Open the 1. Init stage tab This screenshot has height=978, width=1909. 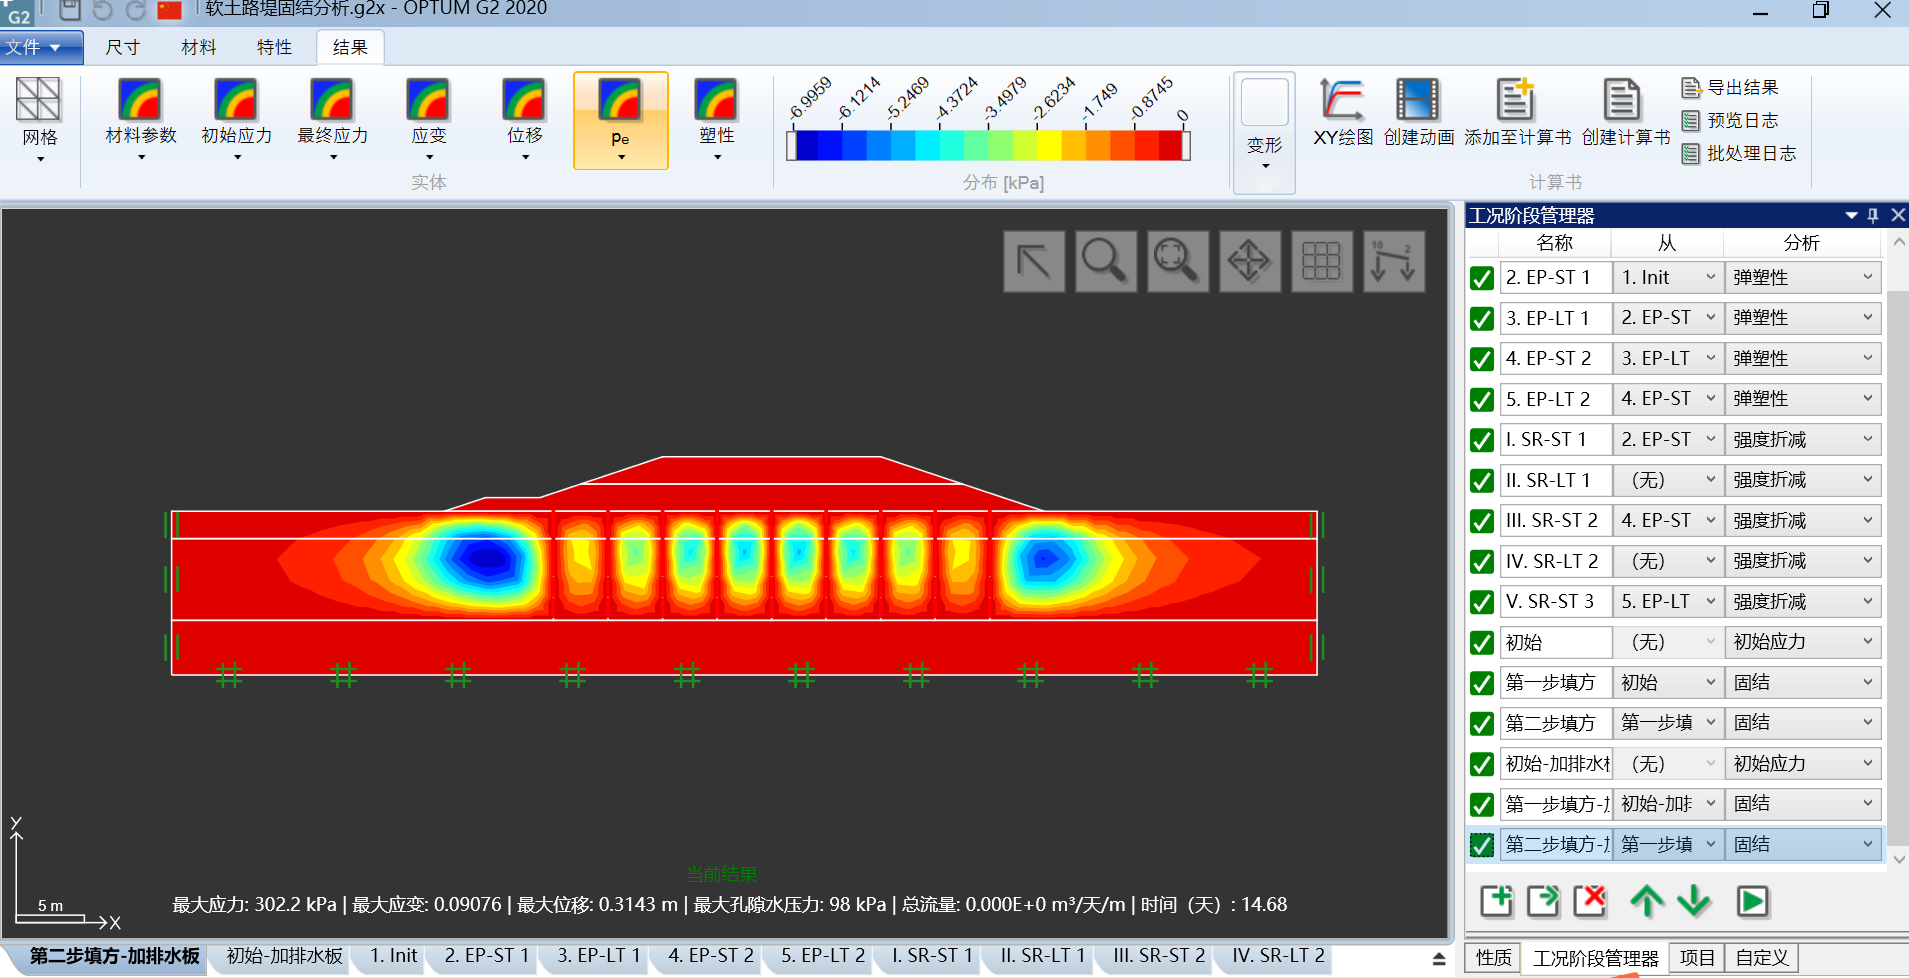393,956
